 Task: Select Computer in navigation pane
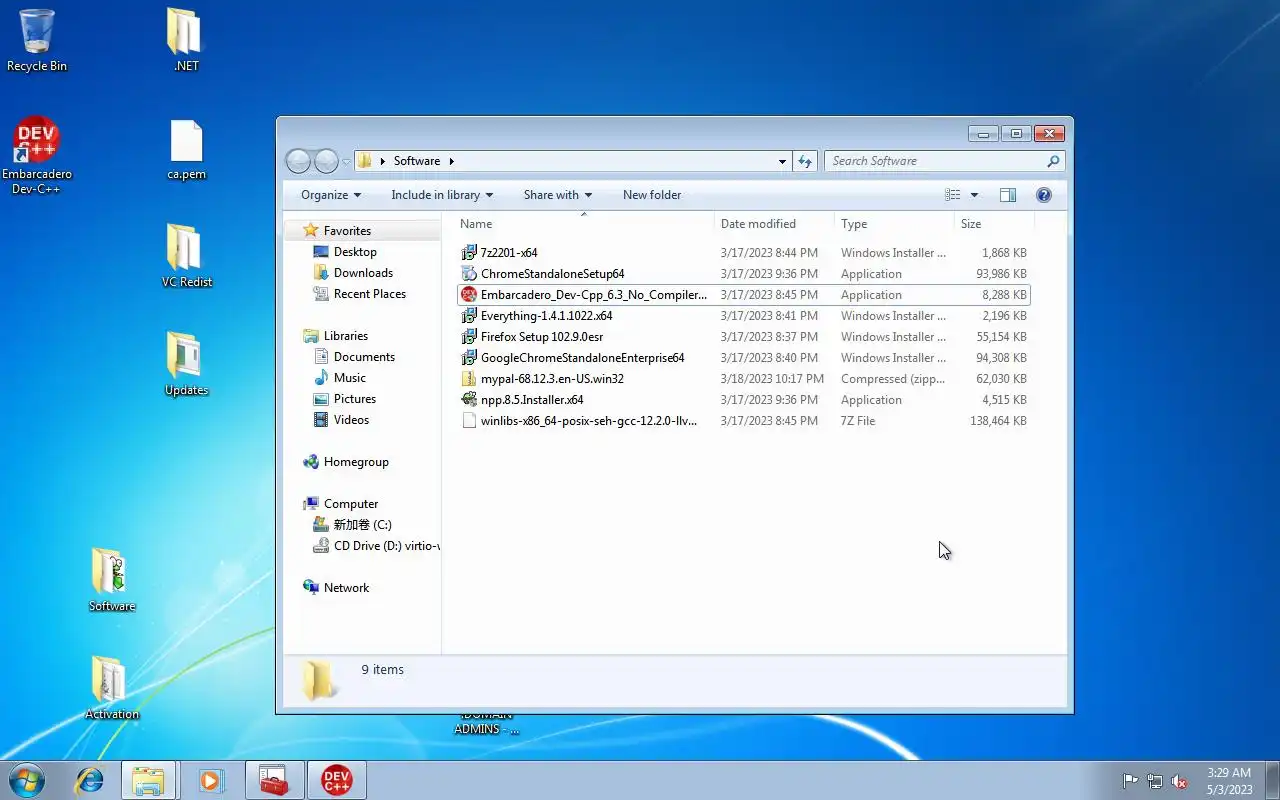tap(351, 504)
